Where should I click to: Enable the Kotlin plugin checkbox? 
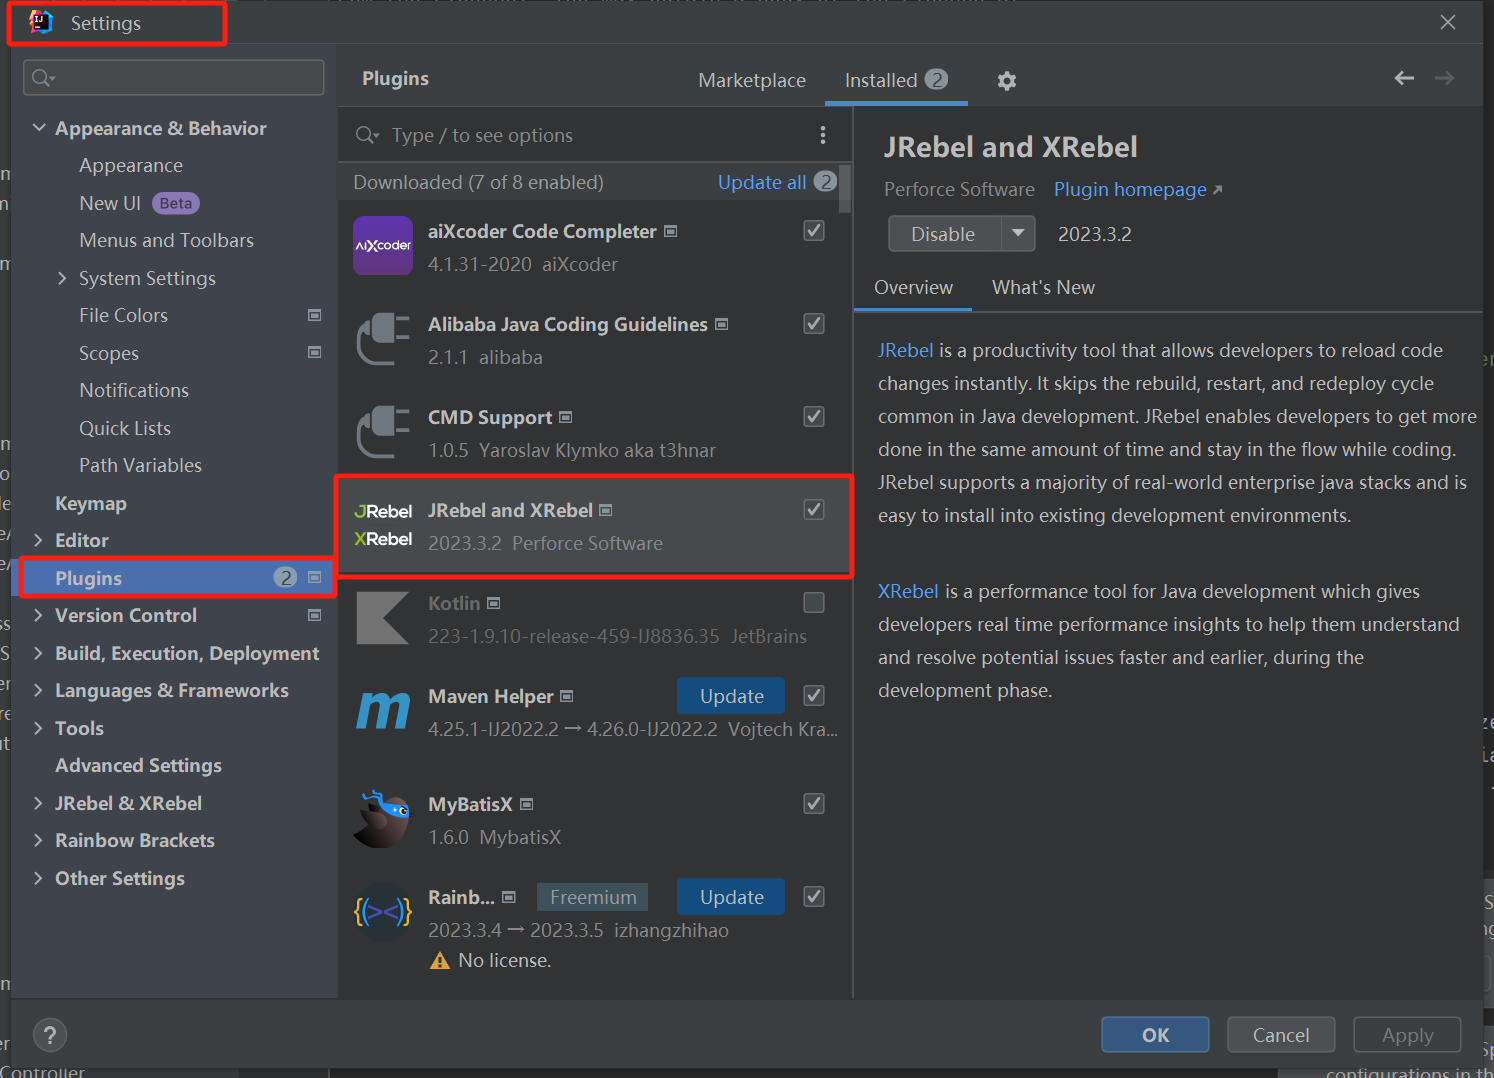click(814, 603)
